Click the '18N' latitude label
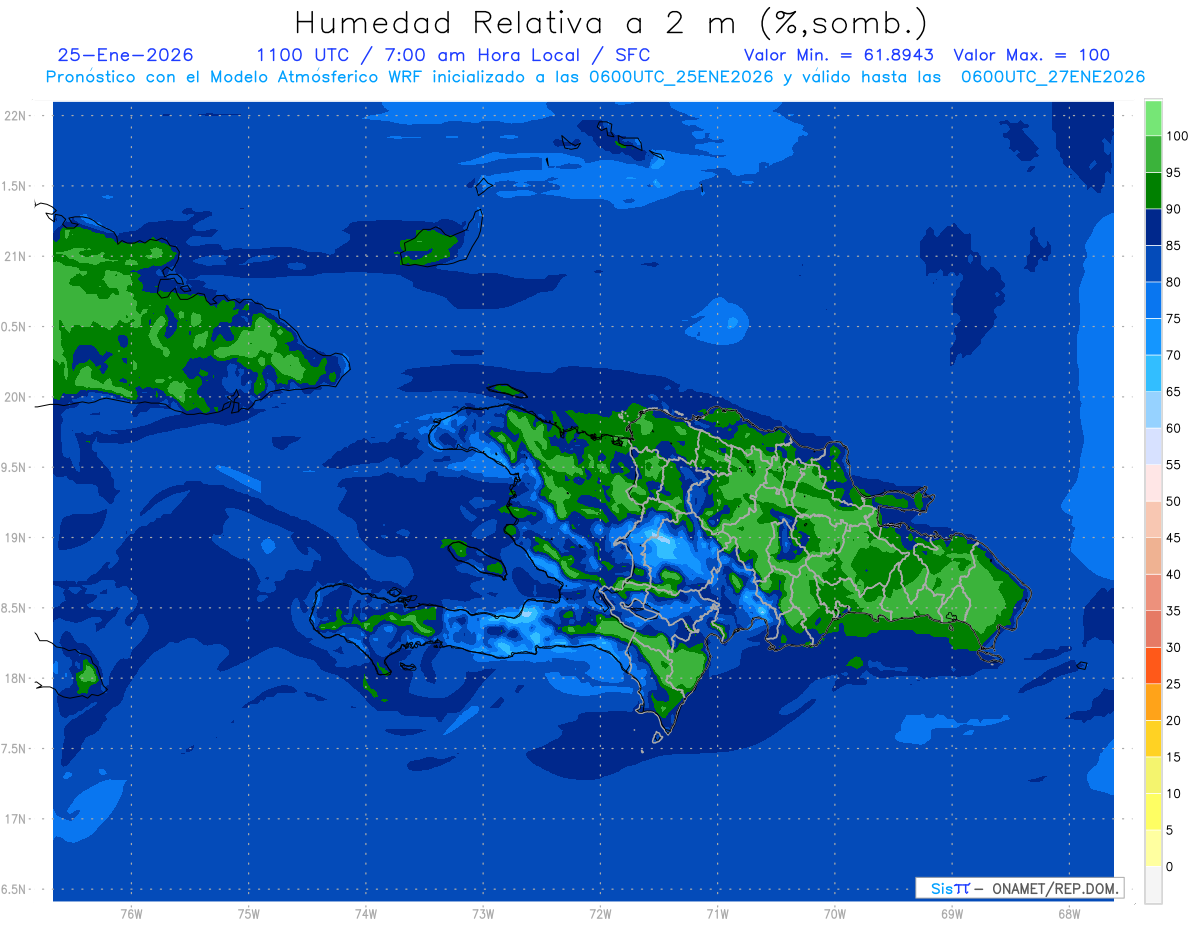Viewport: 1200px width, 927px height. click(x=16, y=678)
